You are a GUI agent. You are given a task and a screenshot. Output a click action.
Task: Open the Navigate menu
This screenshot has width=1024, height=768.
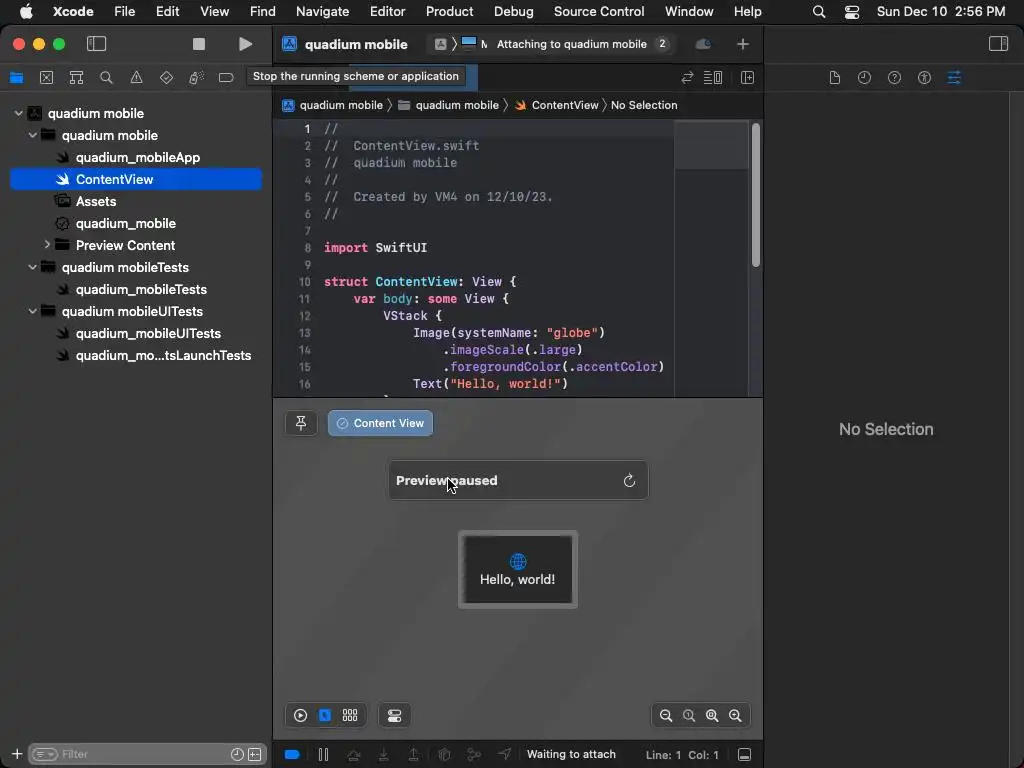click(322, 11)
